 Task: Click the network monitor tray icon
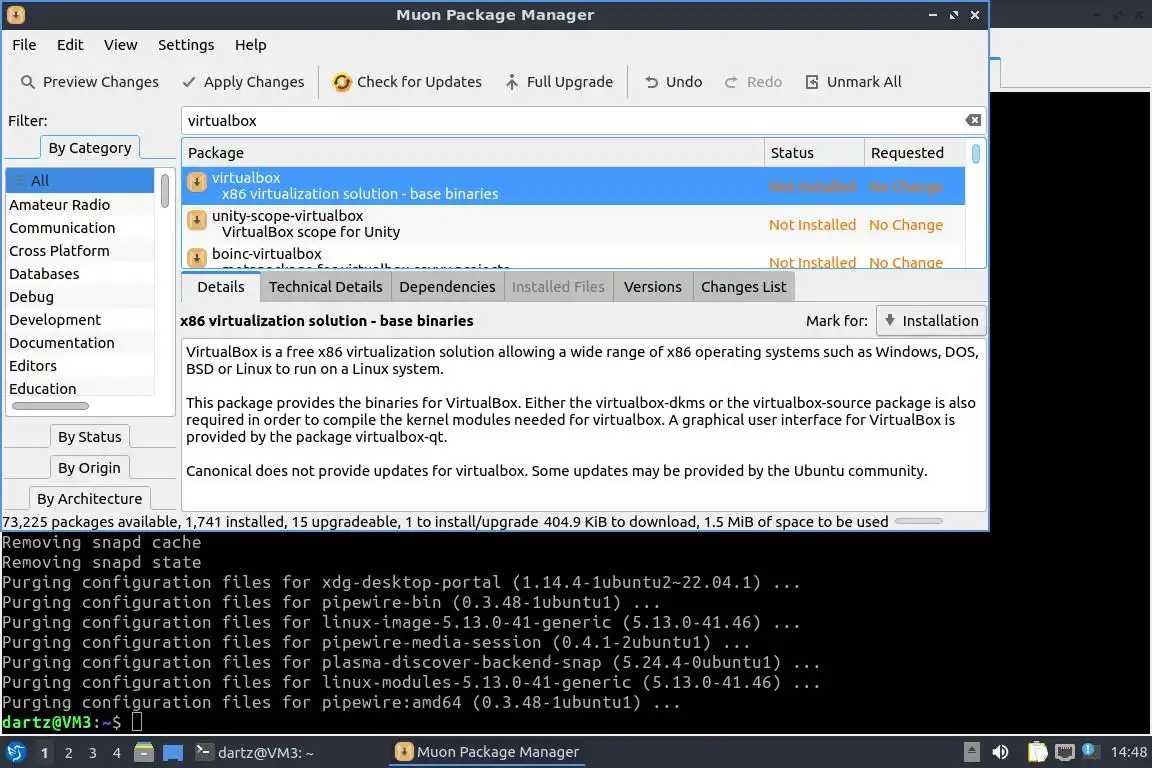tap(1064, 752)
